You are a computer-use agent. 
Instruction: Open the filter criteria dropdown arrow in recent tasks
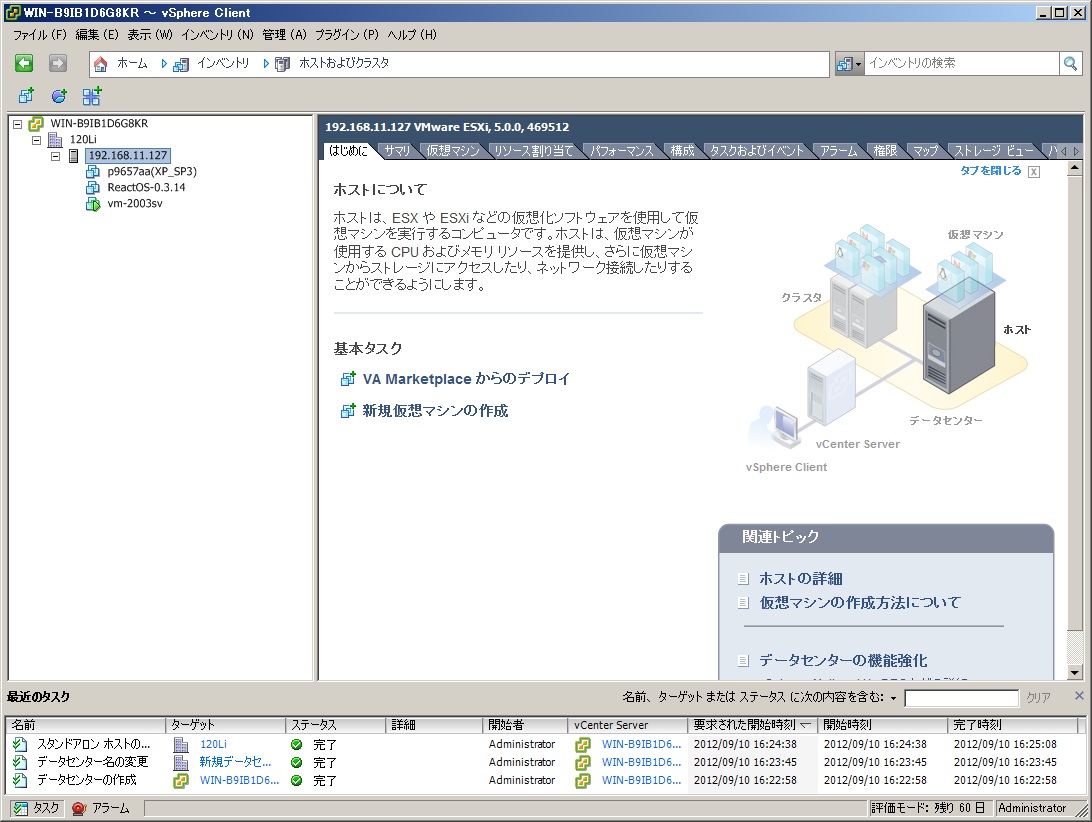pyautogui.click(x=894, y=698)
